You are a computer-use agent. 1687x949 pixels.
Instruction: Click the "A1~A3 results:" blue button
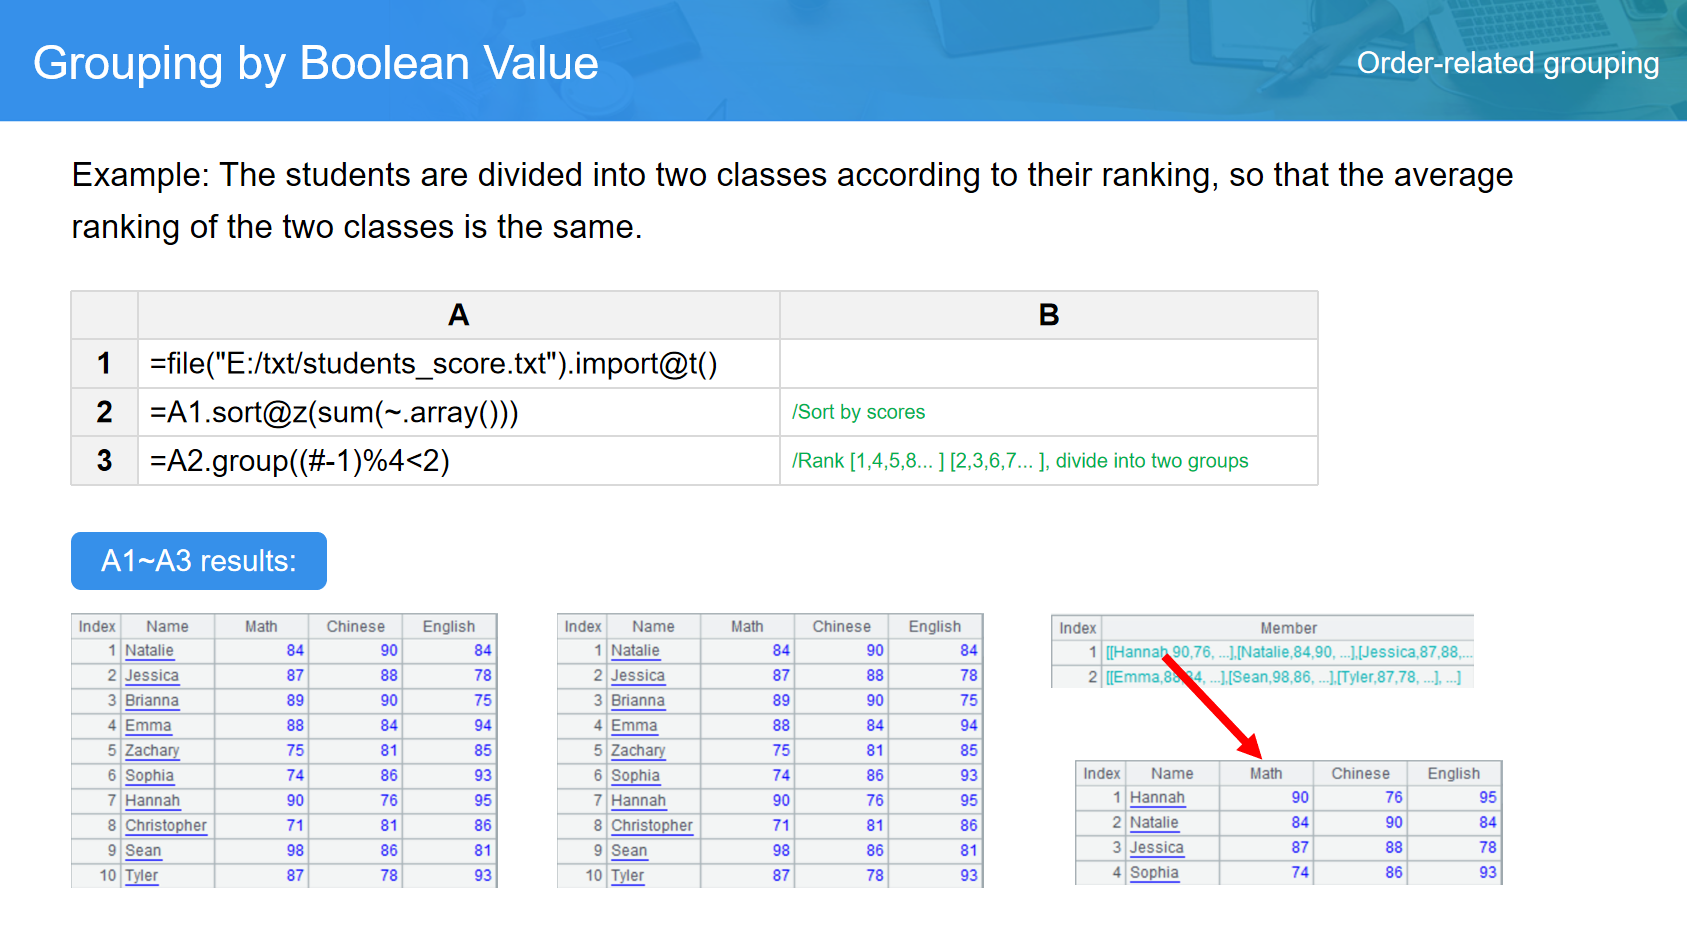[x=198, y=561]
